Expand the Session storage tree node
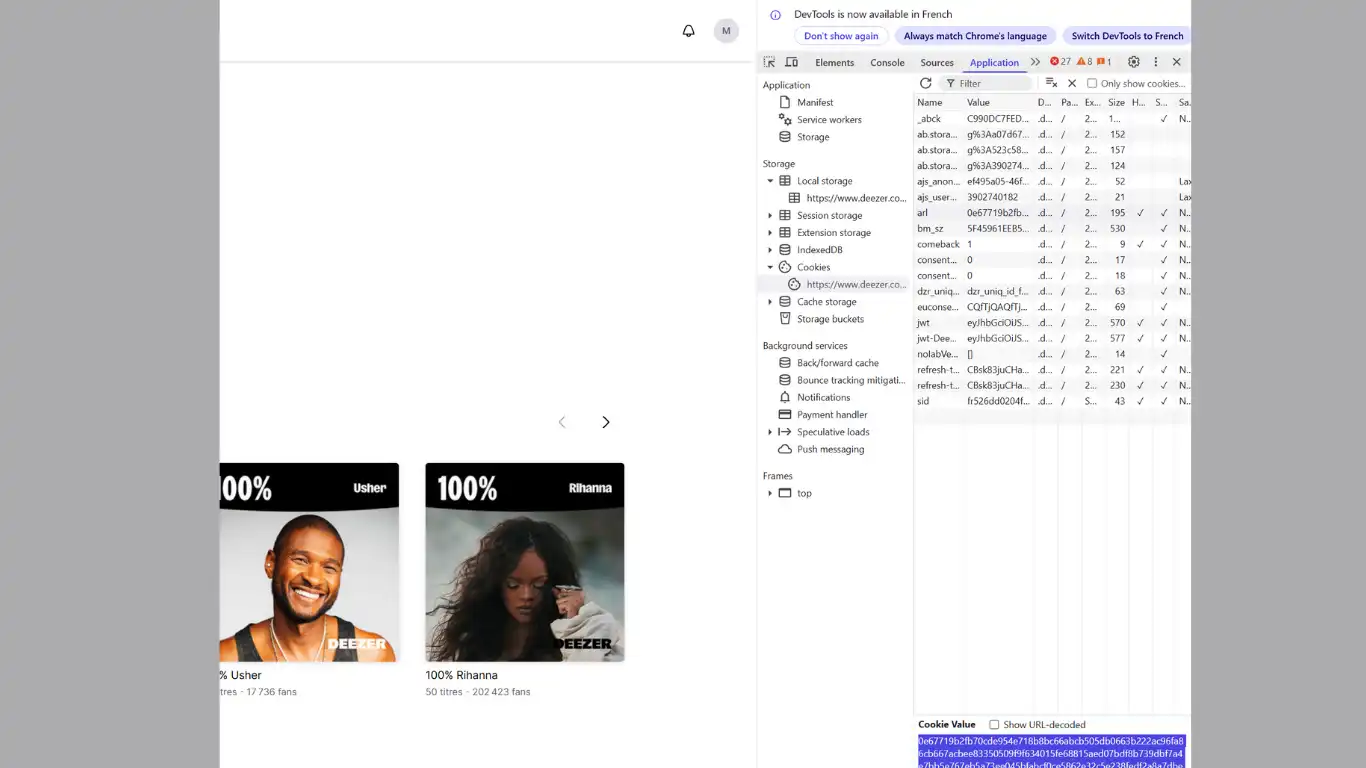The width and height of the screenshot is (1366, 768). coord(770,216)
